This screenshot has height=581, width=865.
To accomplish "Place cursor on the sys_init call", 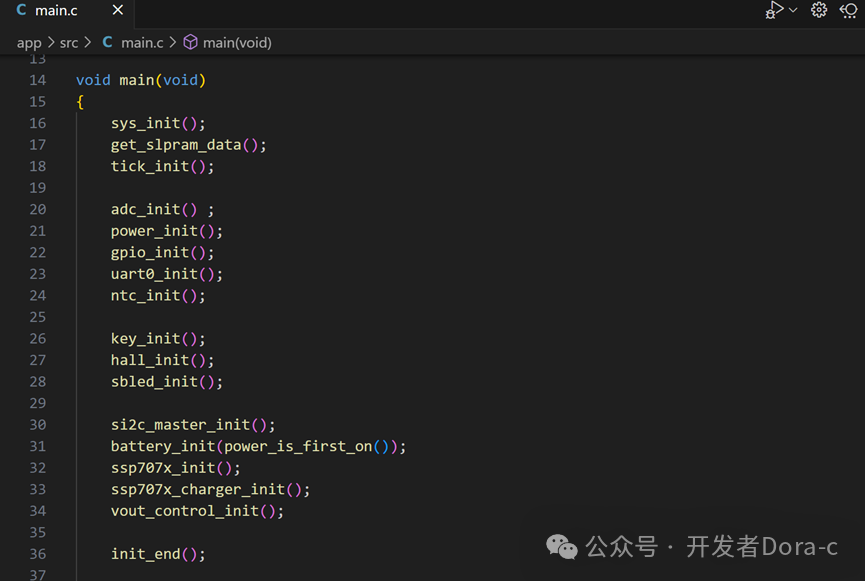I will click(x=146, y=123).
